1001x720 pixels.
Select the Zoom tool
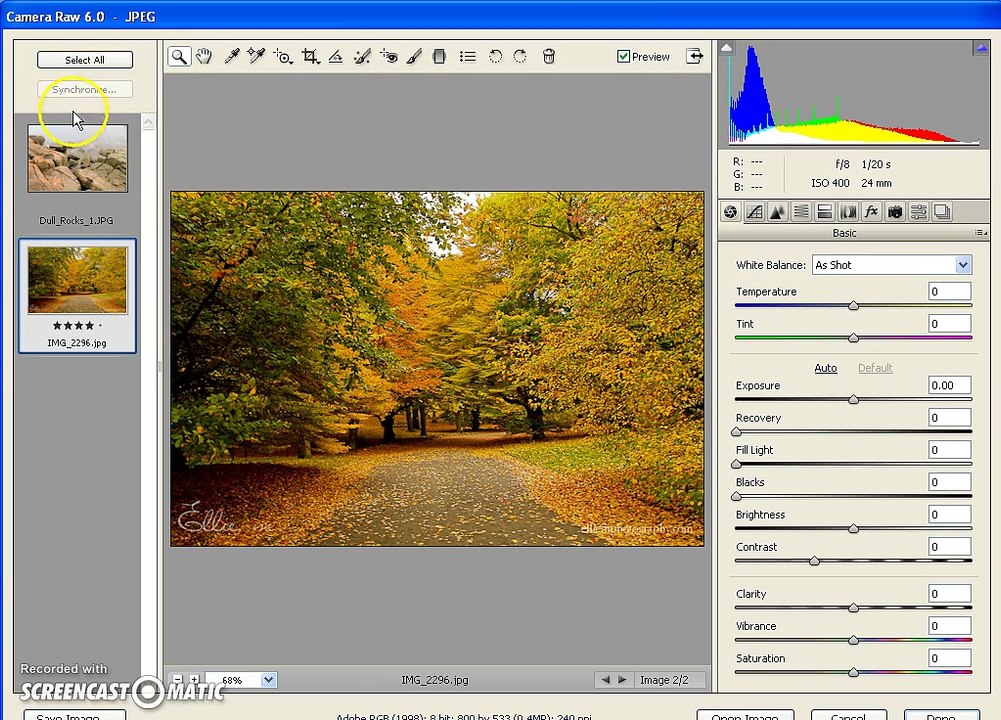(179, 56)
